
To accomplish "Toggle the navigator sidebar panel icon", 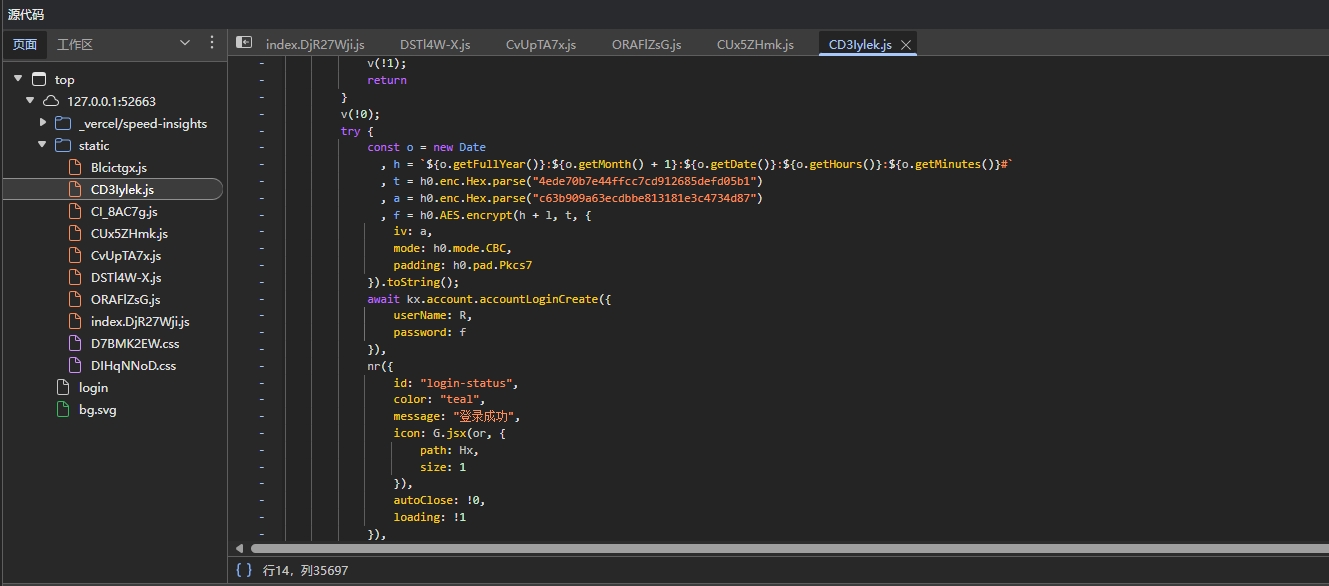I will click(243, 43).
